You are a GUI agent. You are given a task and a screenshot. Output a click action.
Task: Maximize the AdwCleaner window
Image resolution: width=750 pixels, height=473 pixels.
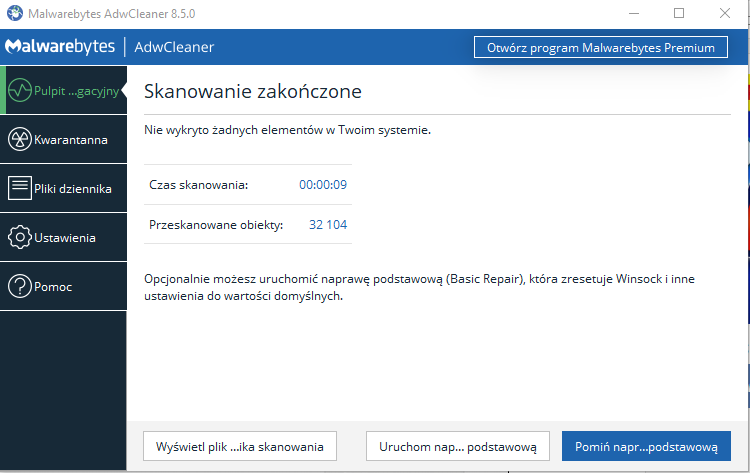coord(679,13)
